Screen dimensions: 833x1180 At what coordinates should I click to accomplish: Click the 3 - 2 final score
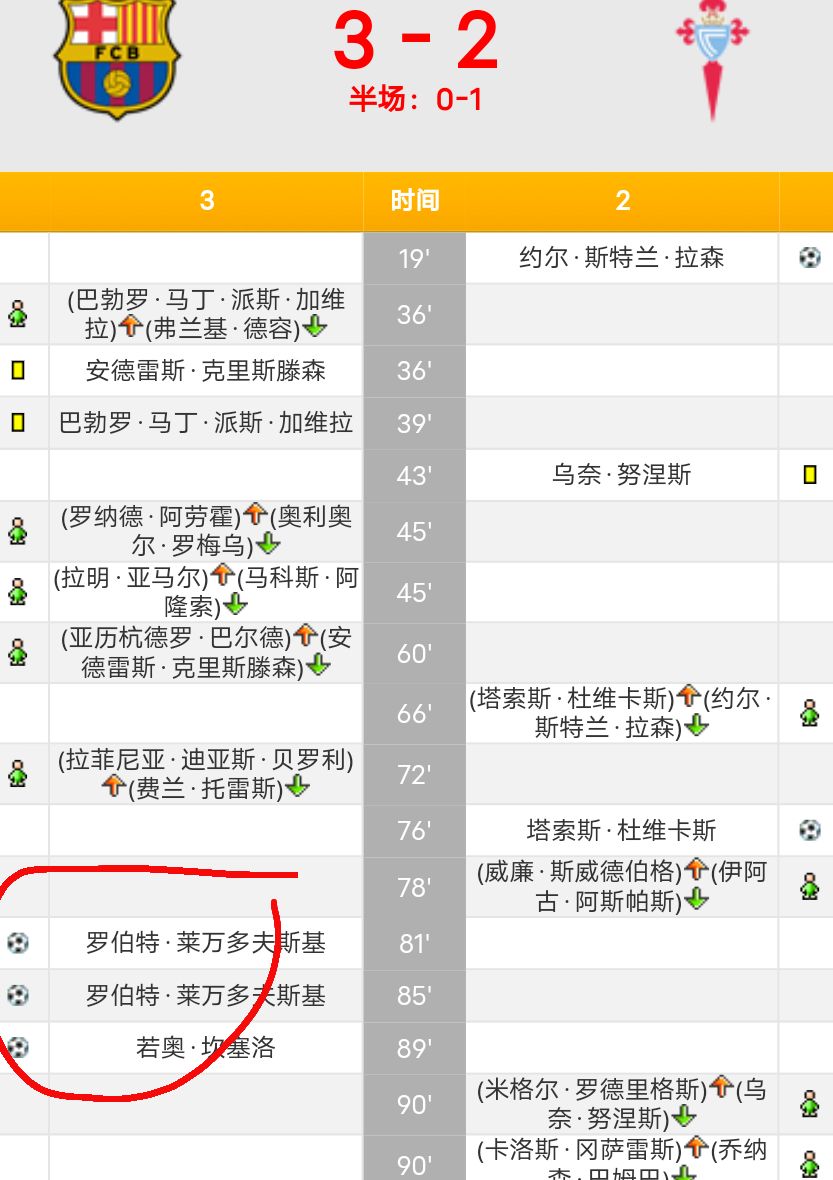click(x=415, y=42)
